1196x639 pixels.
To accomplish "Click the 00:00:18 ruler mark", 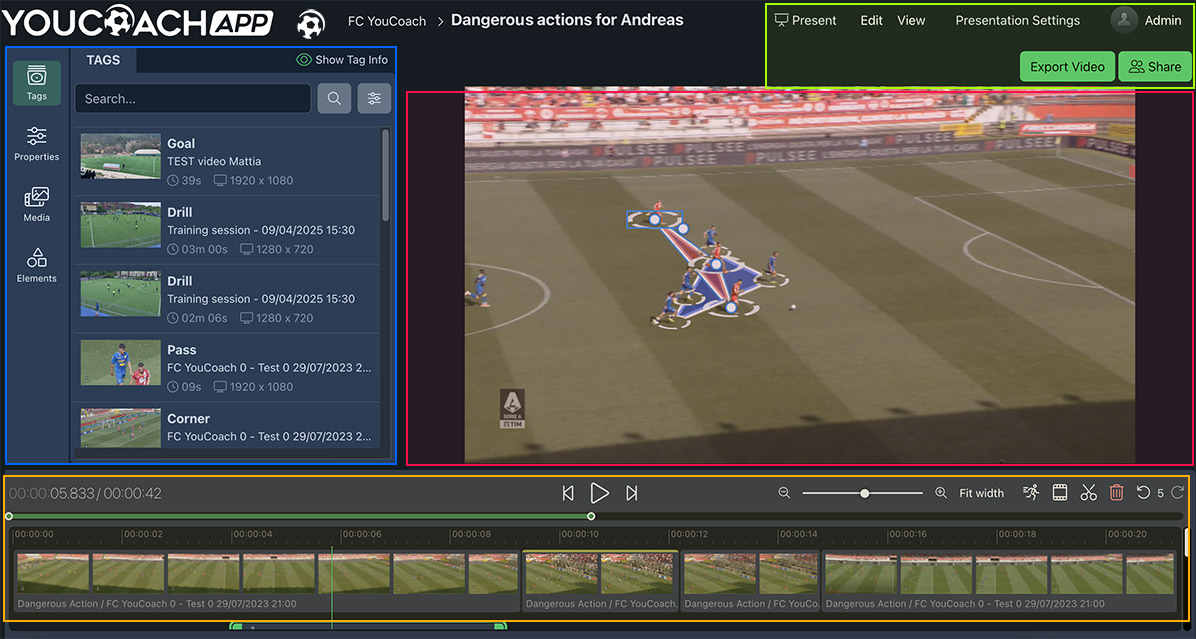I will pyautogui.click(x=1017, y=534).
